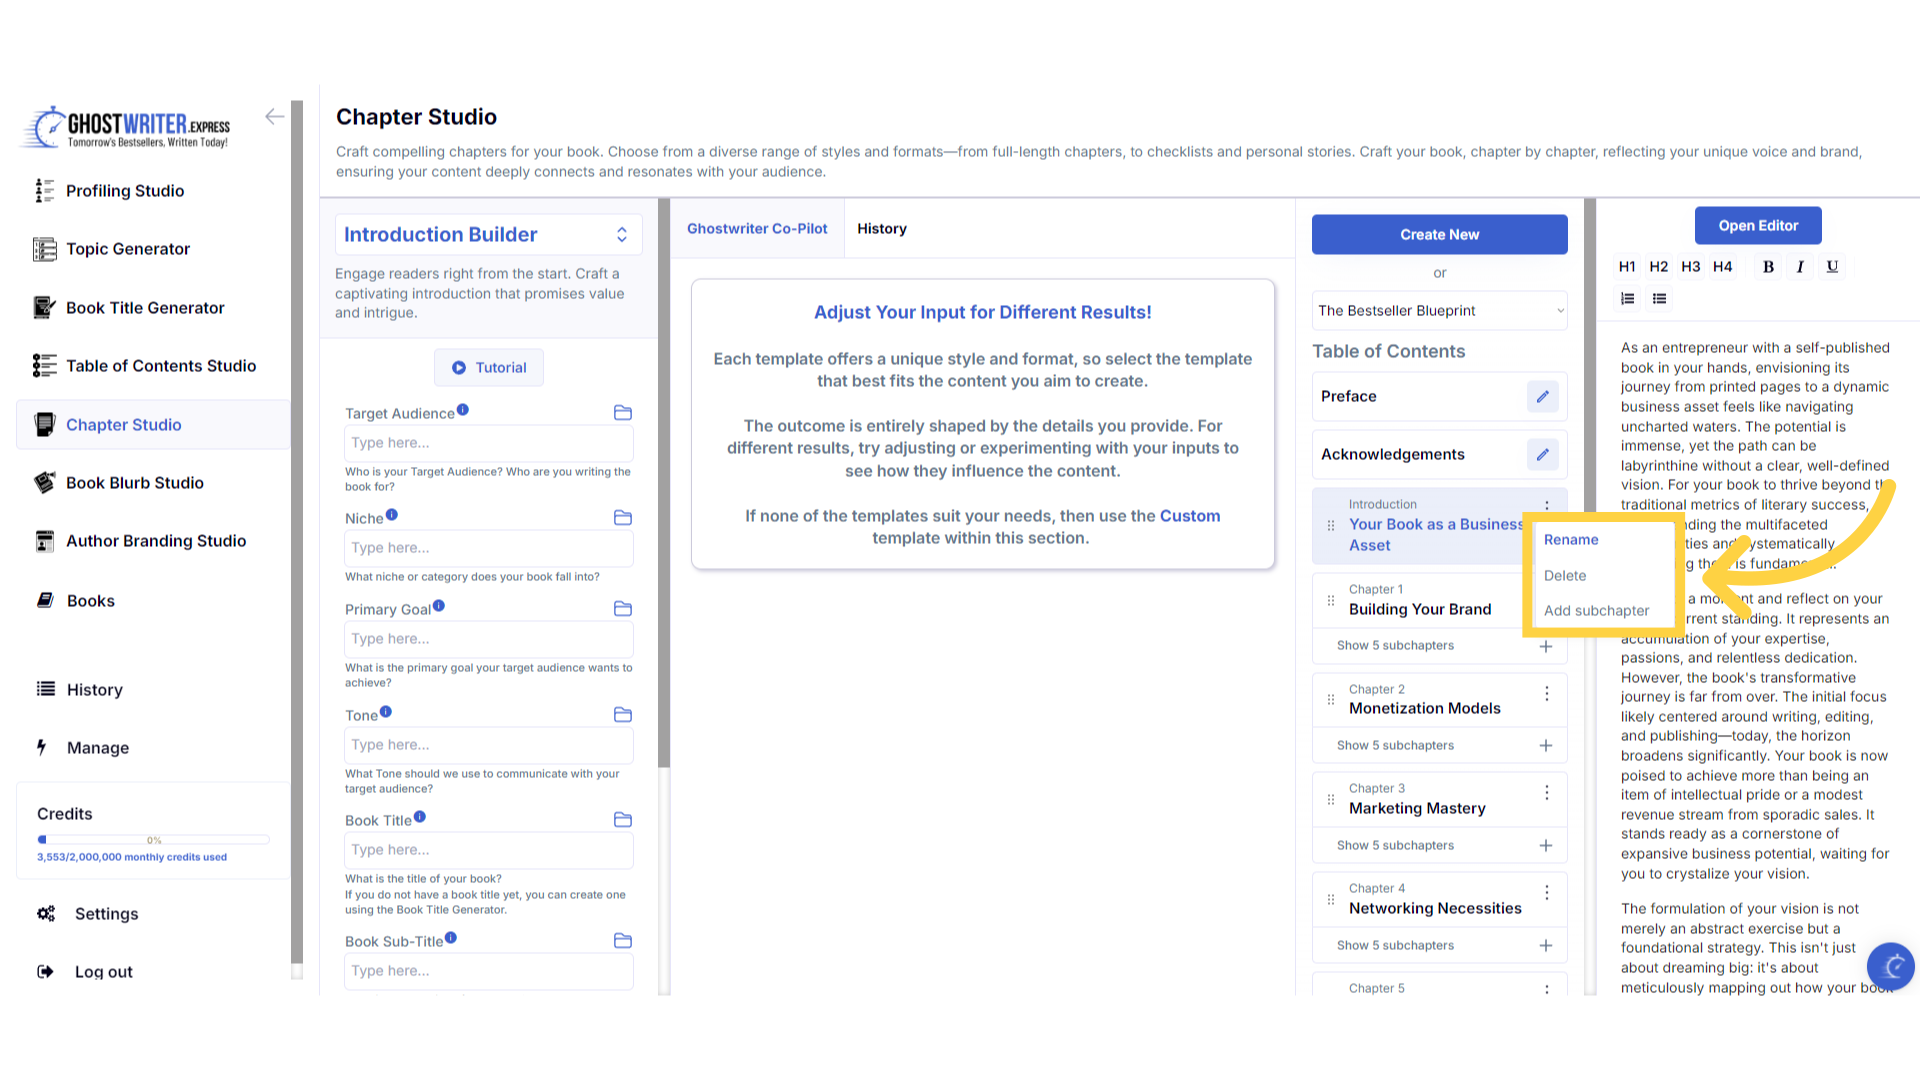Click the info icon next to Niche

[x=392, y=515]
